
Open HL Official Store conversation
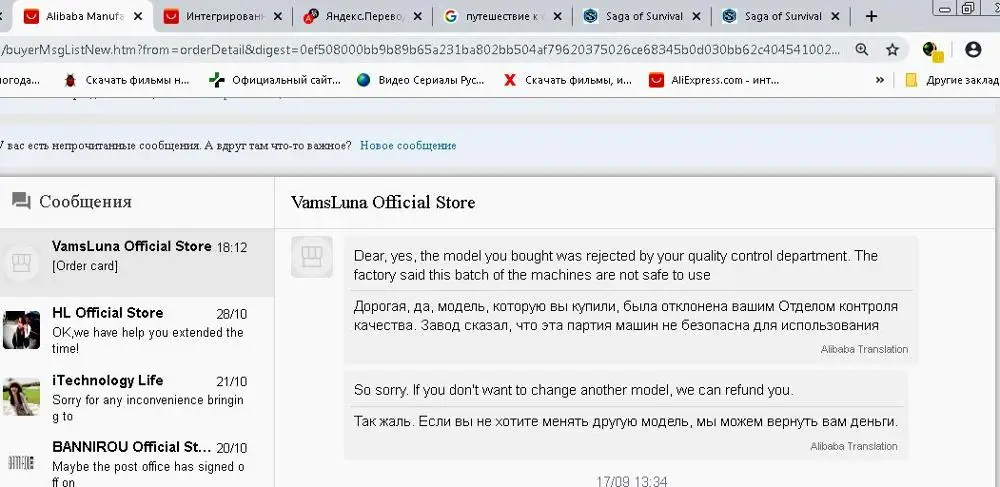click(x=136, y=330)
